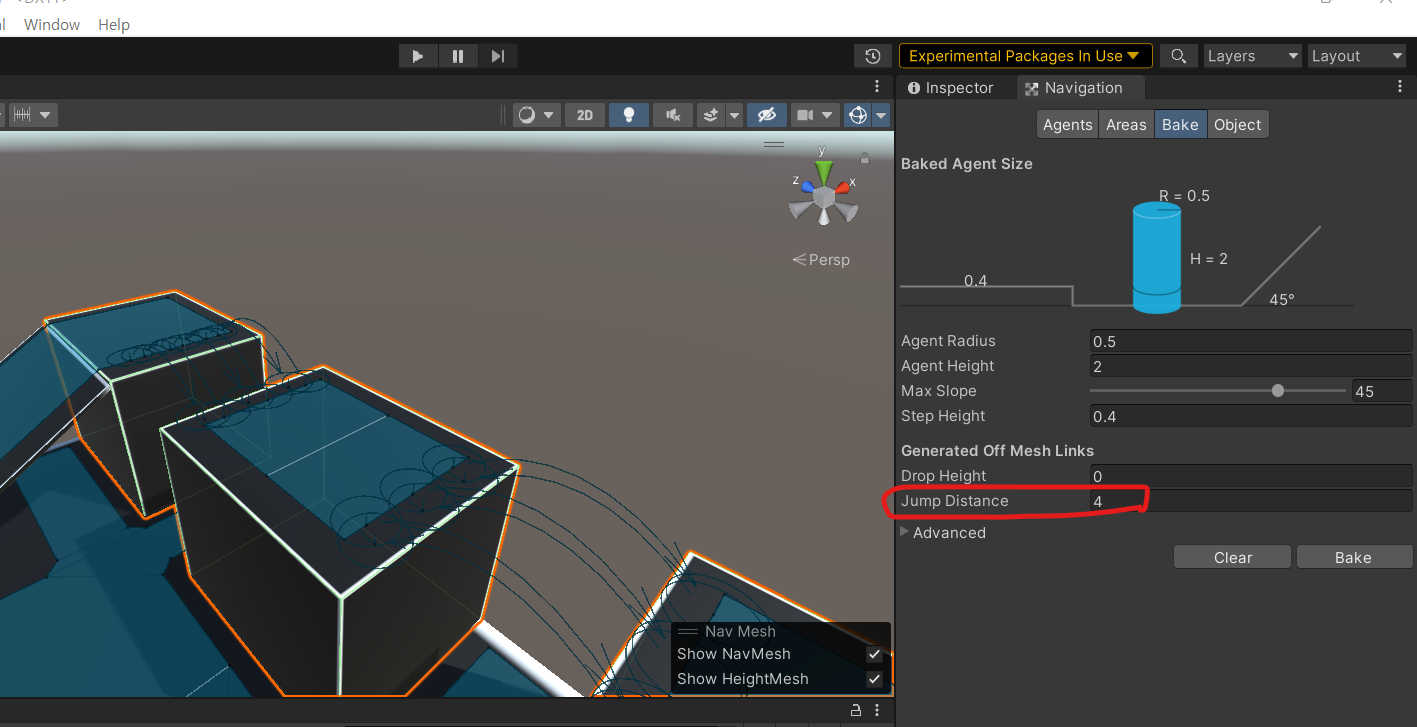Click the Drop Height field
The height and width of the screenshot is (727, 1417).
click(x=1250, y=476)
